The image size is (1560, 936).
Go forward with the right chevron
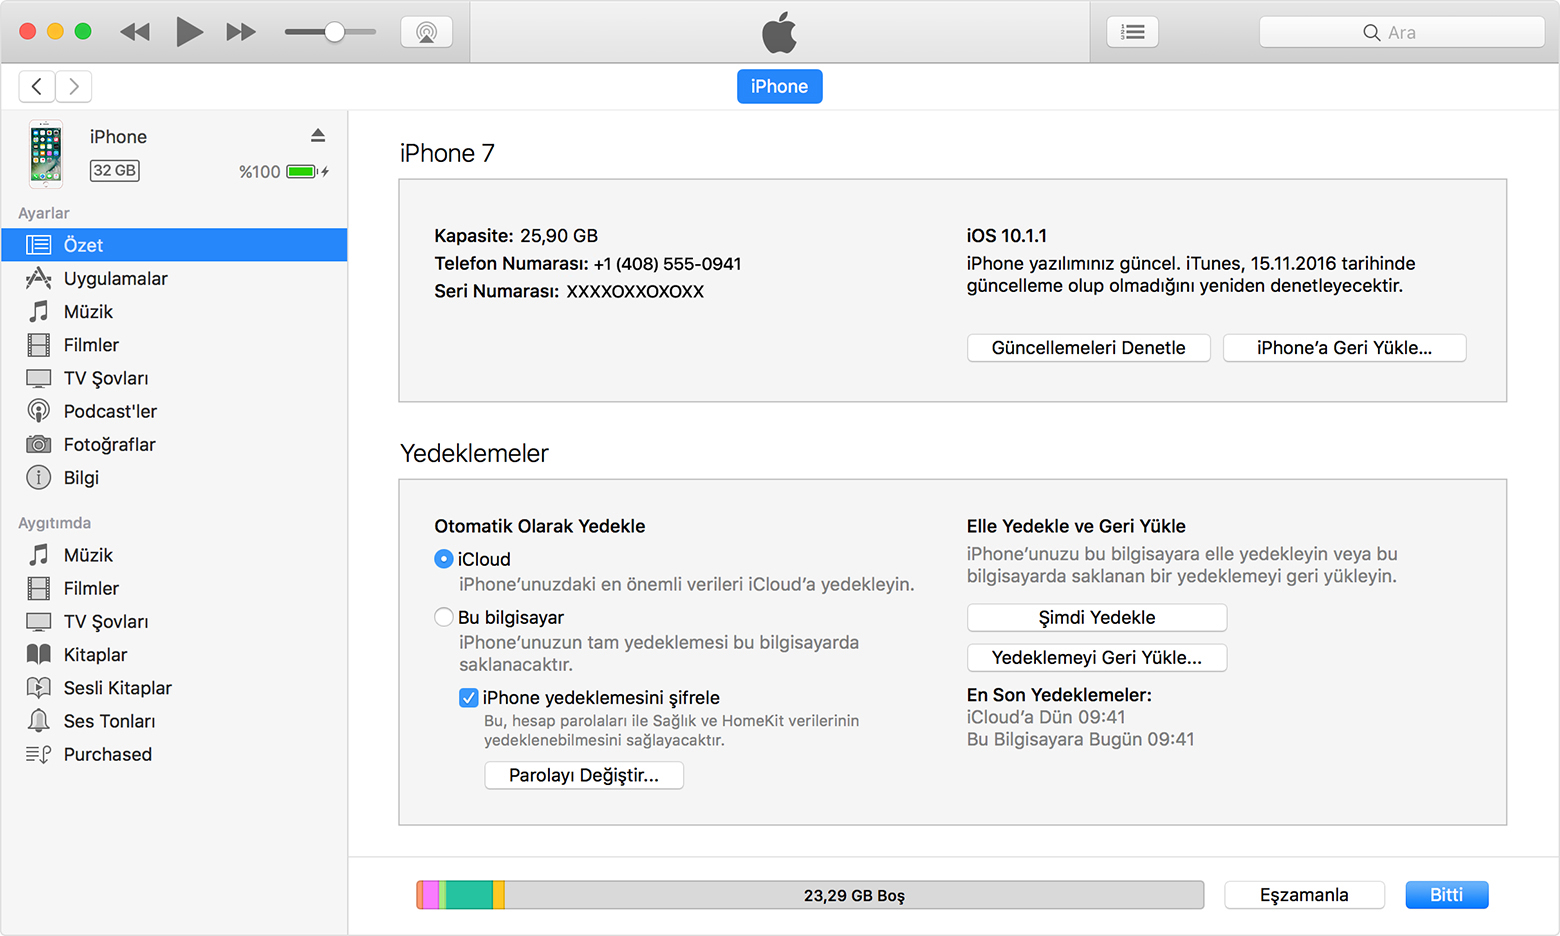(74, 86)
